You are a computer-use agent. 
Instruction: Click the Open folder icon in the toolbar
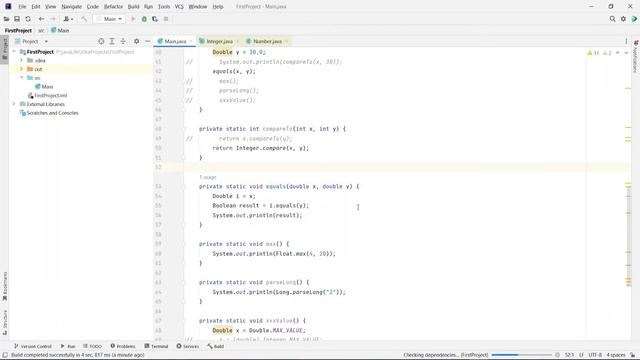[x=6, y=19]
